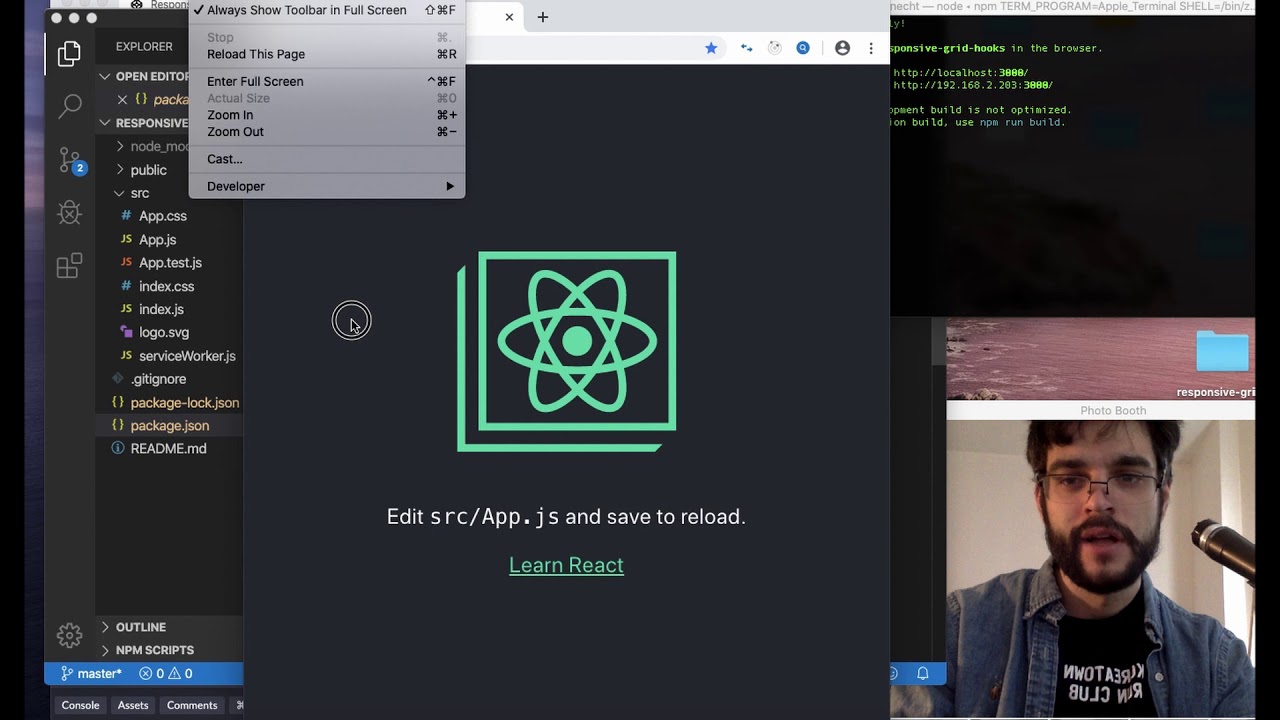Choose Reload This Page from the menu
Image resolution: width=1280 pixels, height=720 pixels.
[326, 54]
